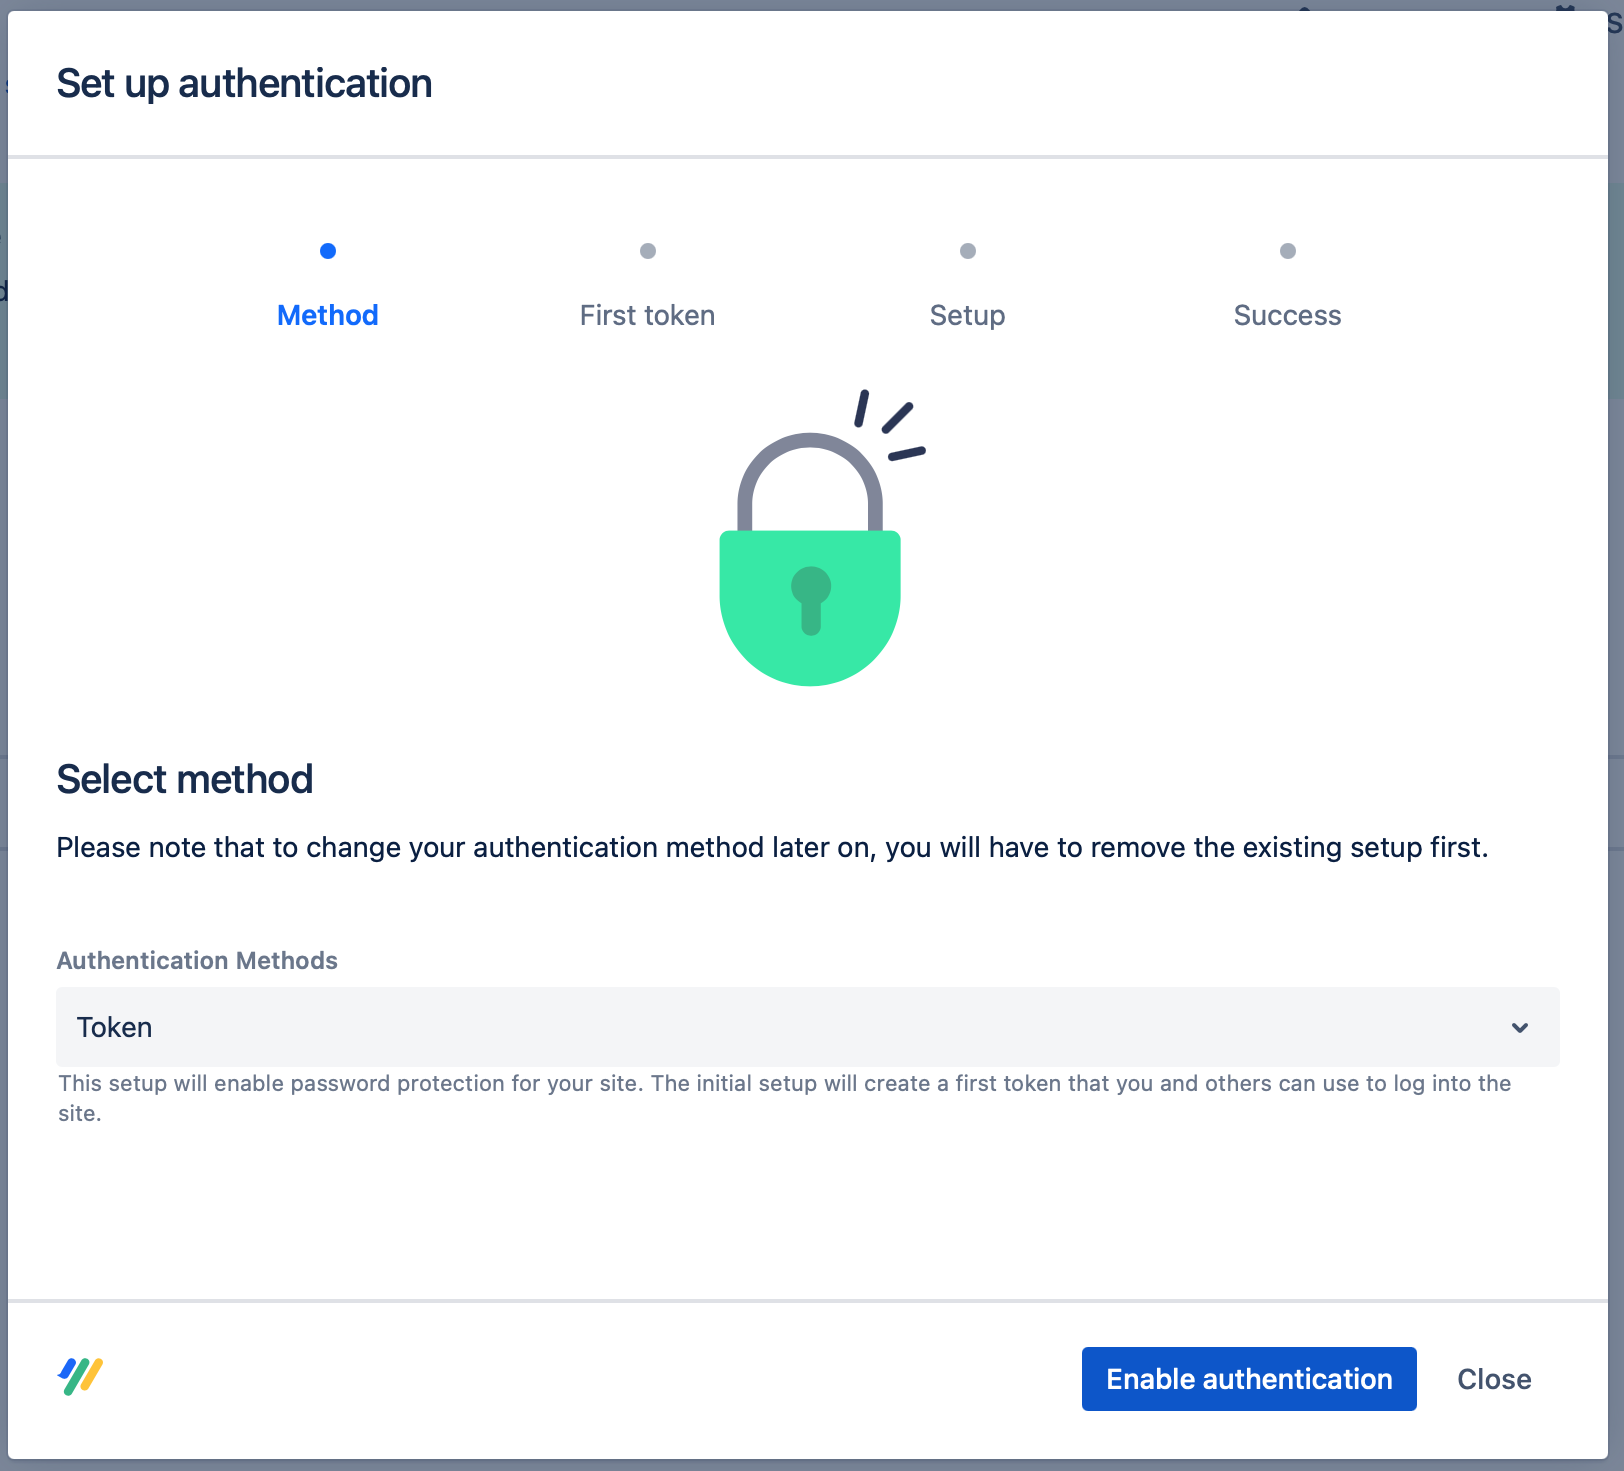The image size is (1624, 1471).
Task: Open the Token authentication method dropdown
Action: [x=790, y=1028]
